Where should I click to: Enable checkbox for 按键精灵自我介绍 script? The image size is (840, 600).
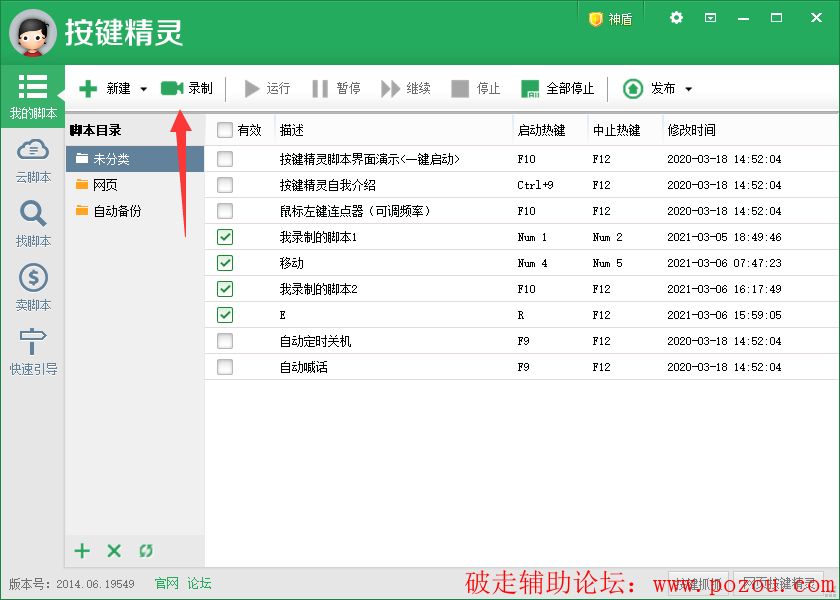tap(224, 185)
